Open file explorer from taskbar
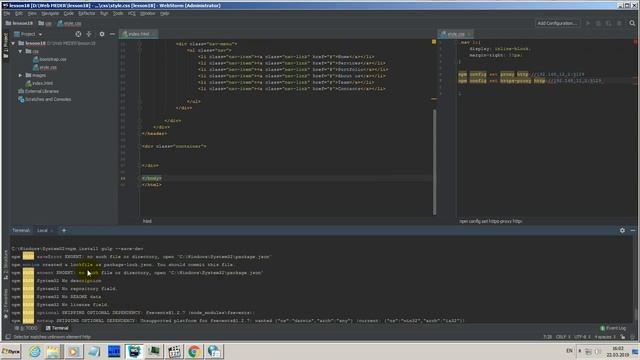The image size is (640, 360). tap(54, 351)
